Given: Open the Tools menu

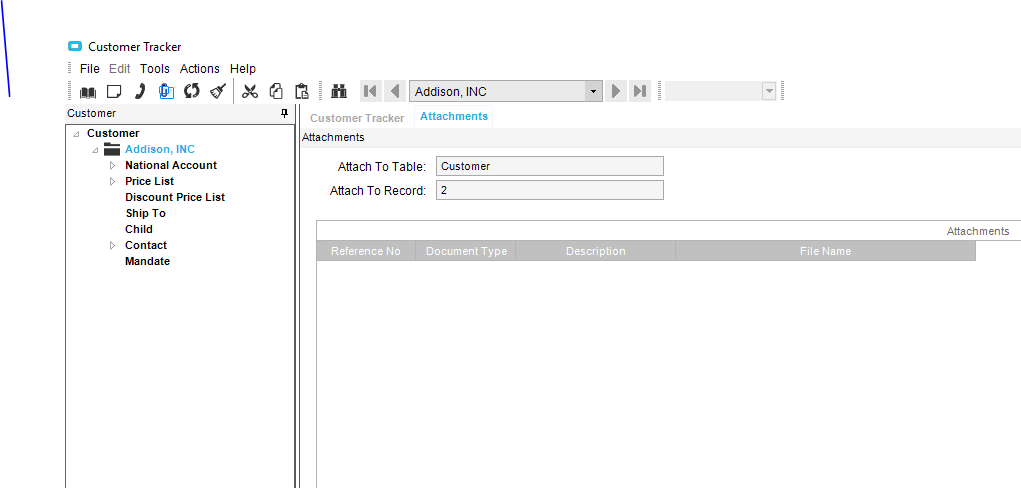Looking at the screenshot, I should (155, 68).
